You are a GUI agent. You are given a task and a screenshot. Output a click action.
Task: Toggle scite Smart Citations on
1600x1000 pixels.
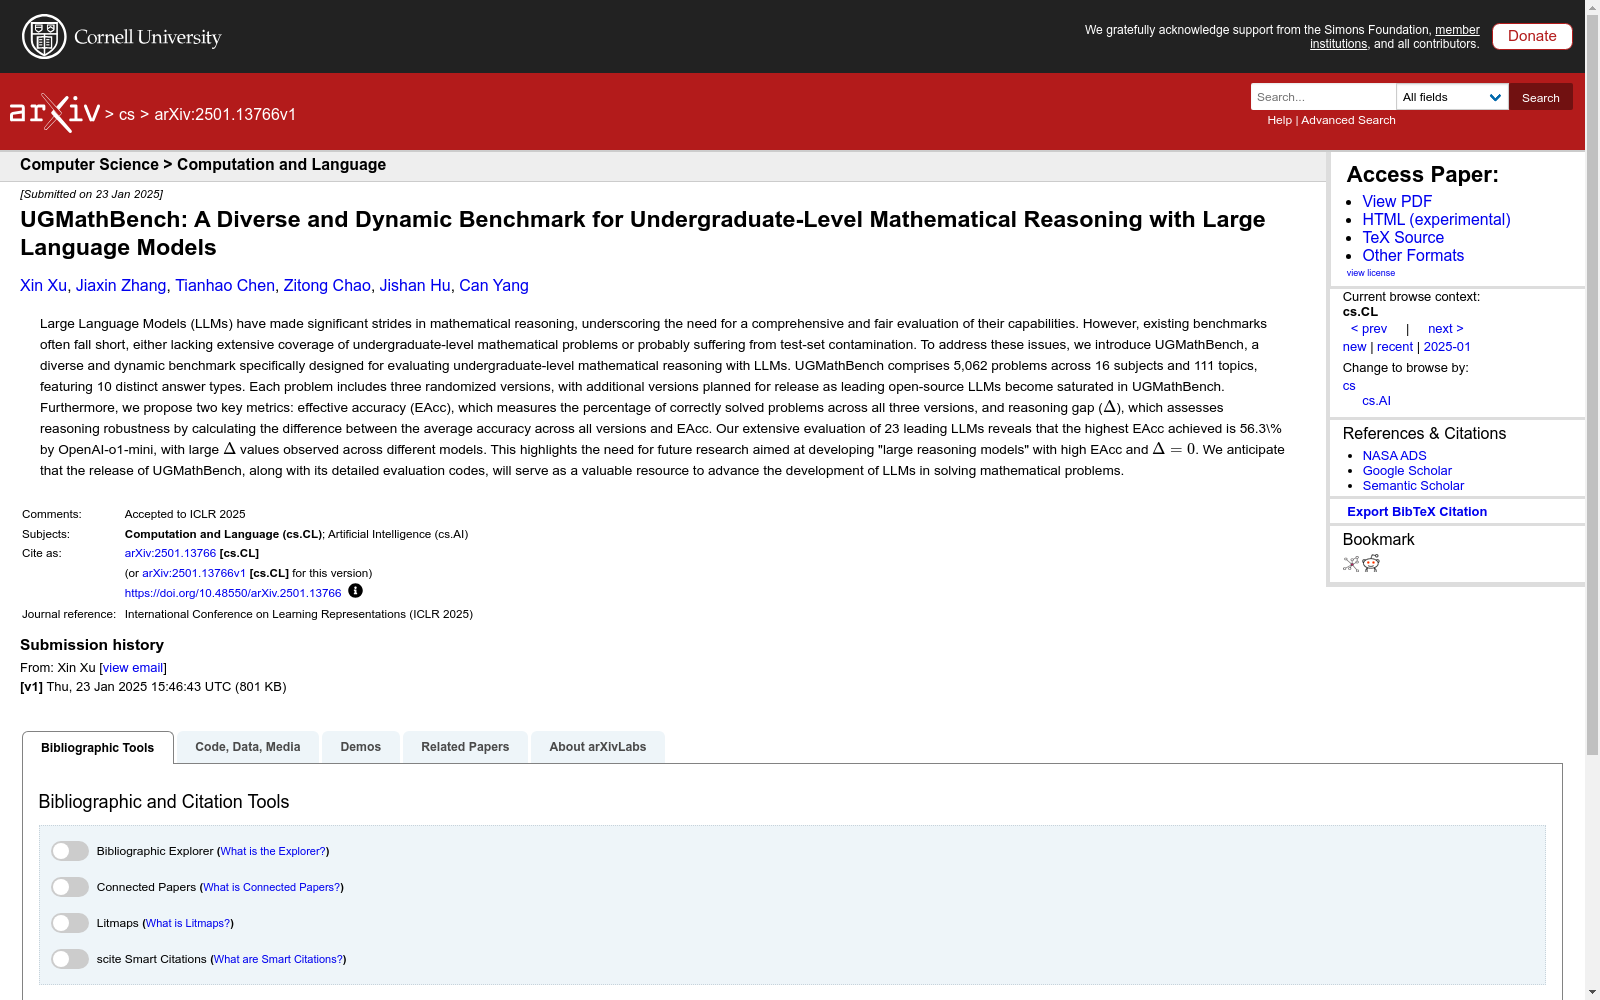coord(70,959)
